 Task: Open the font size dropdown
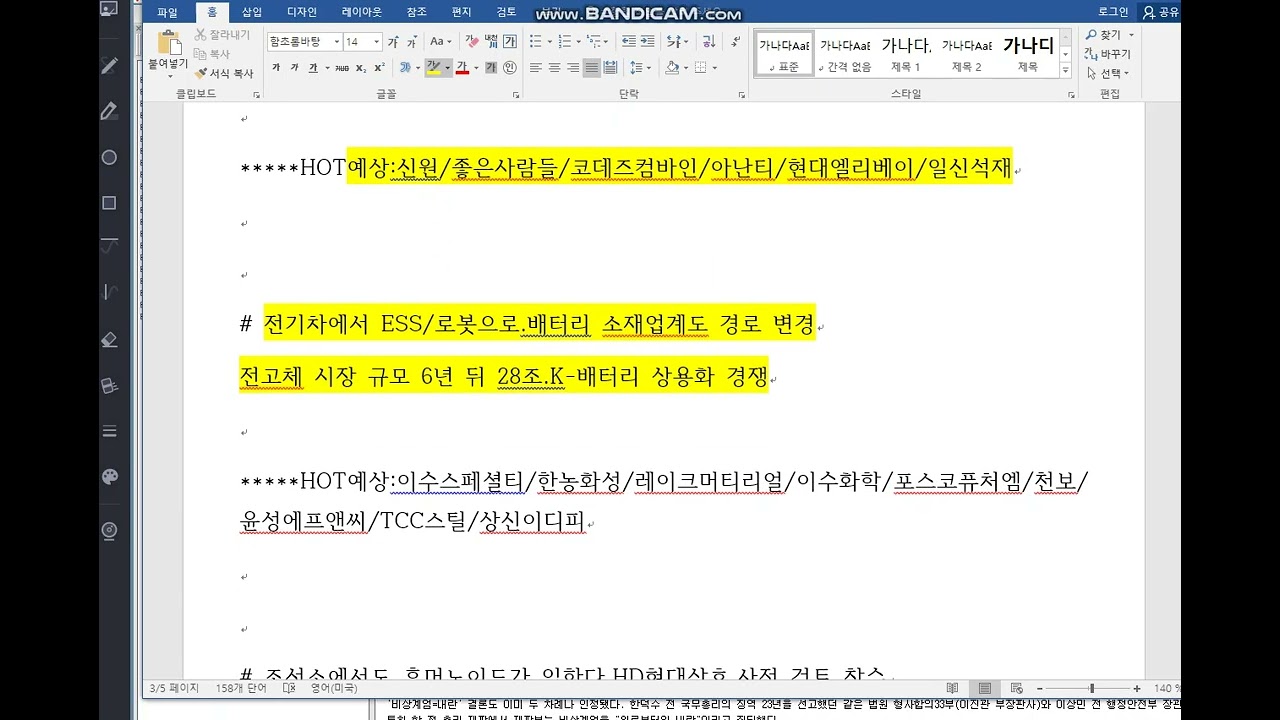376,42
